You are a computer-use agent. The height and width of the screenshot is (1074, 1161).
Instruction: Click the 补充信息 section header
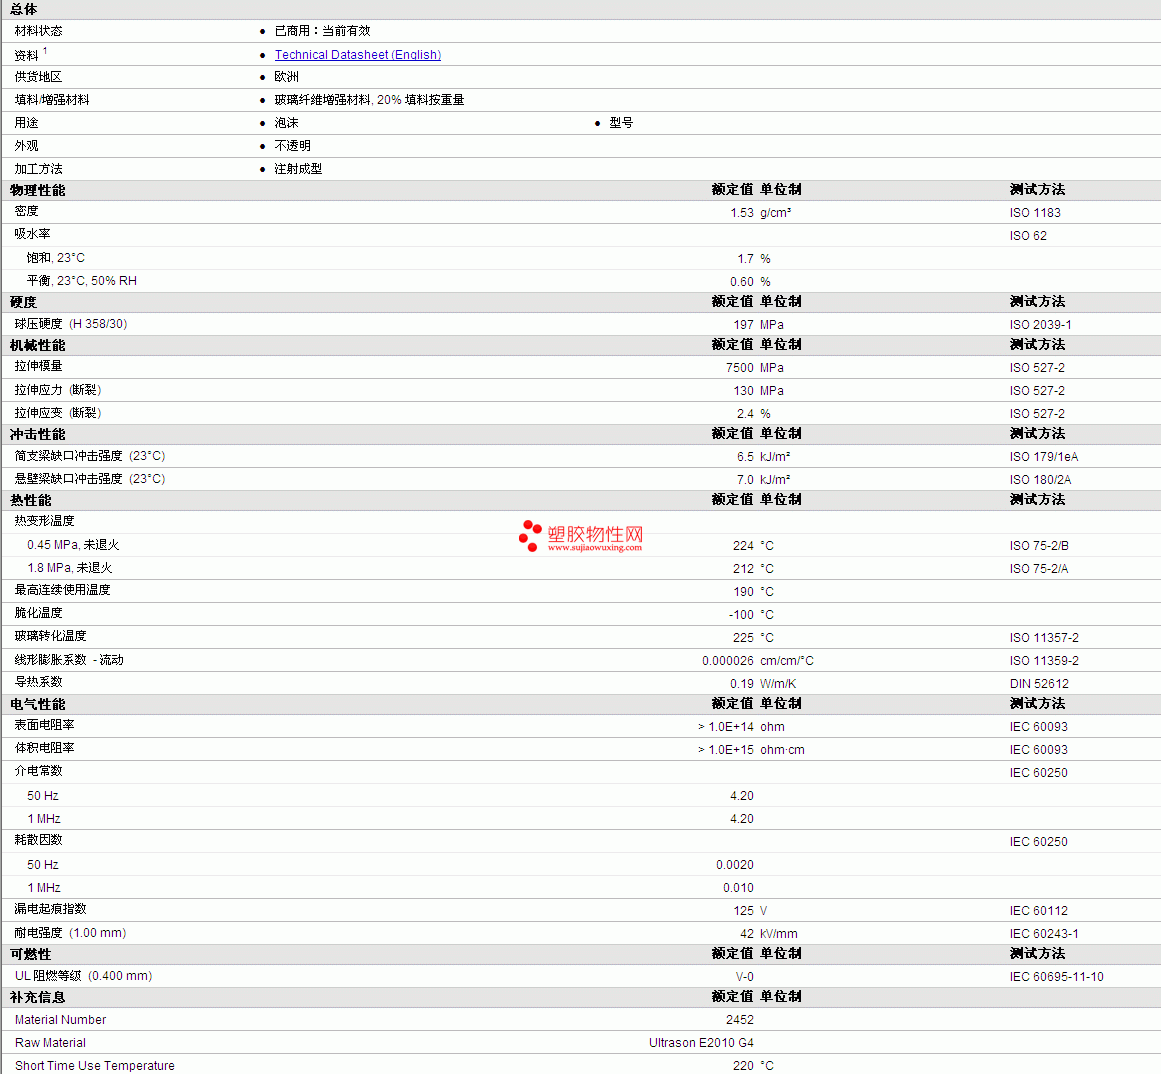click(38, 997)
